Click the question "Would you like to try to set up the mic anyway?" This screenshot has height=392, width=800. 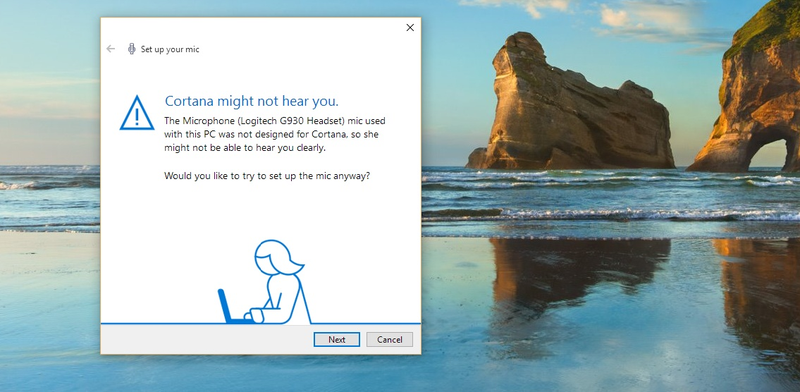click(x=267, y=176)
